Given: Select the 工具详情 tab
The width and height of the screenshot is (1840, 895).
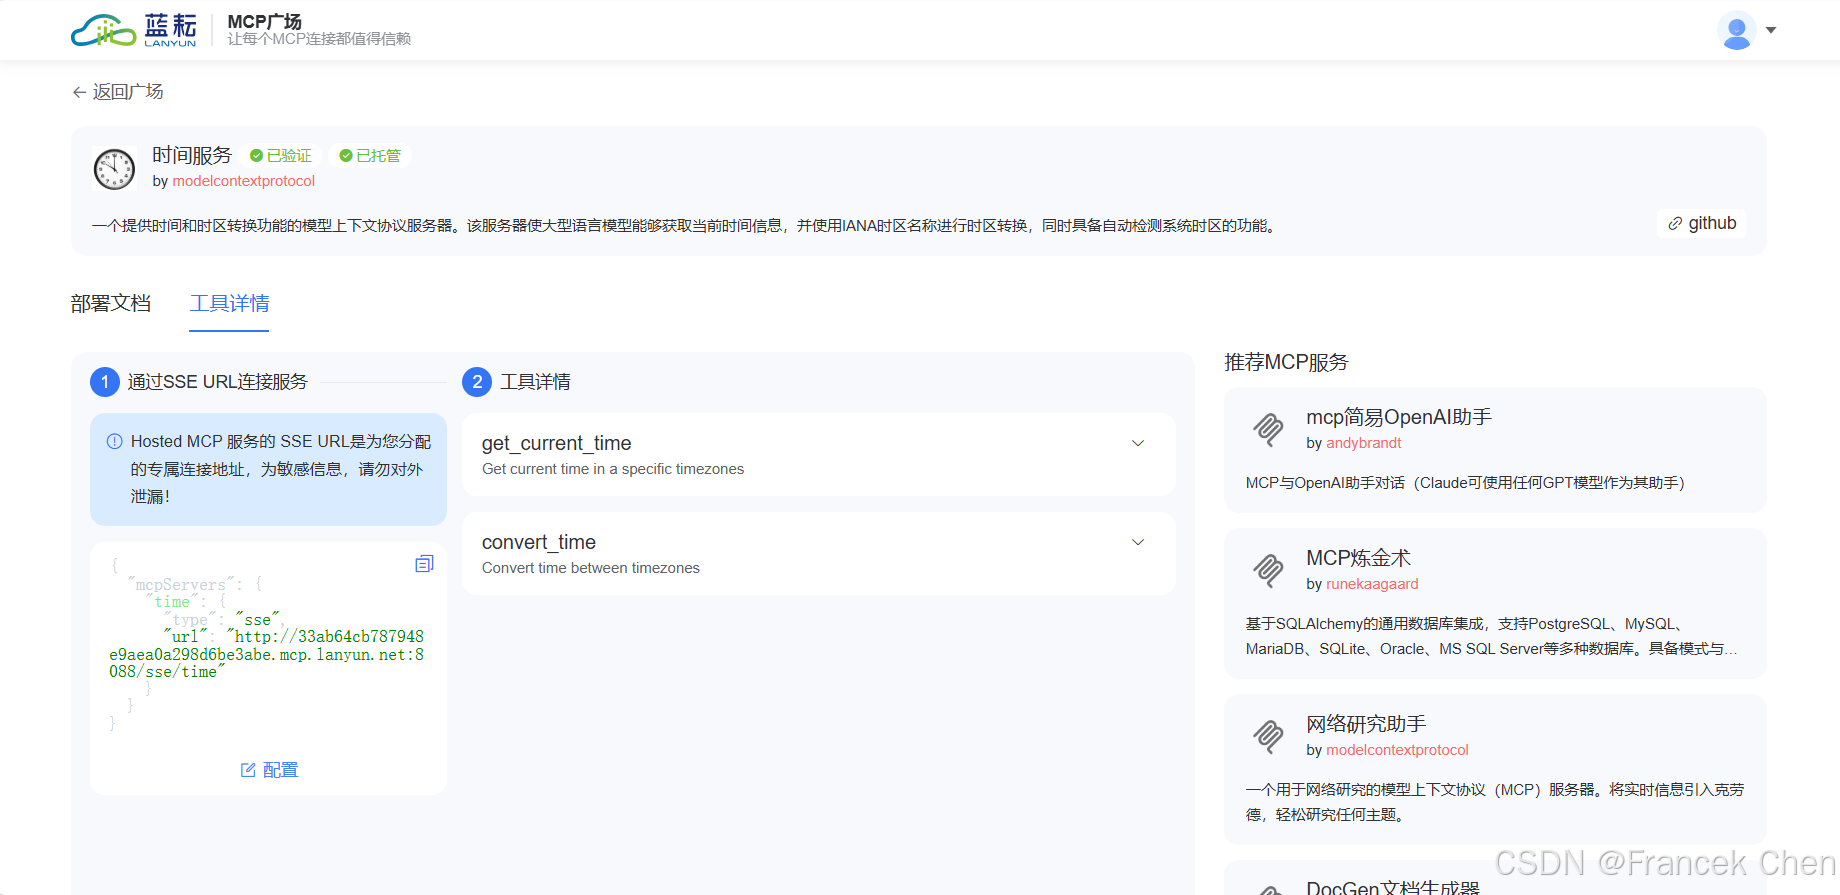Looking at the screenshot, I should (229, 303).
